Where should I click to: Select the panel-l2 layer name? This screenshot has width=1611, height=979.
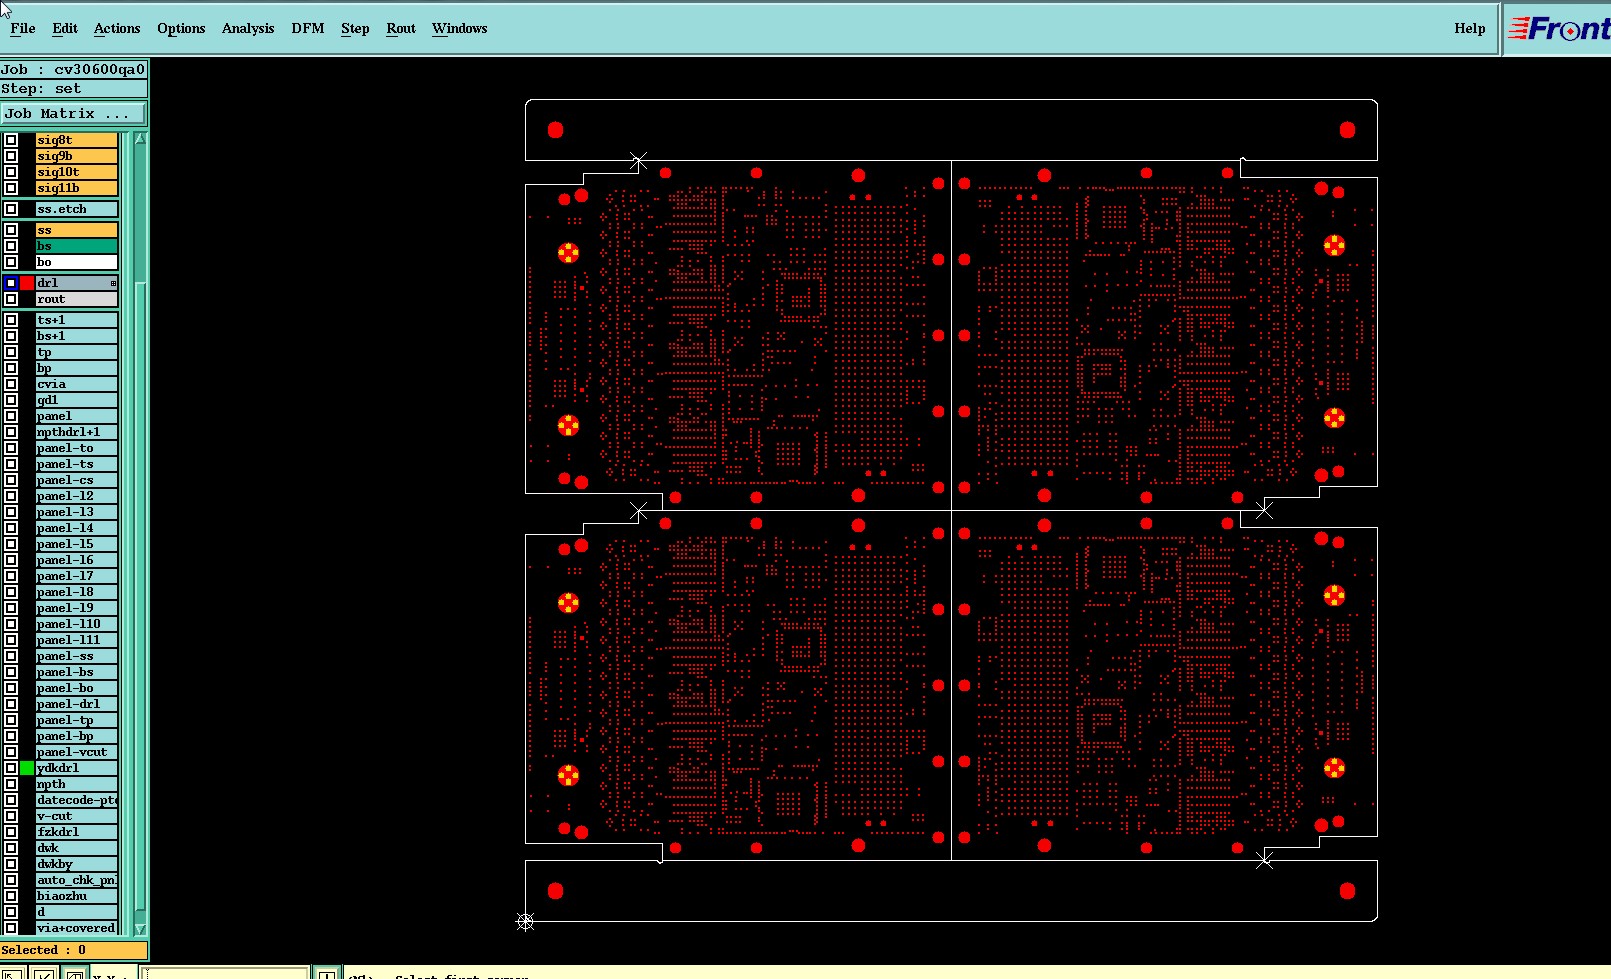coord(77,496)
